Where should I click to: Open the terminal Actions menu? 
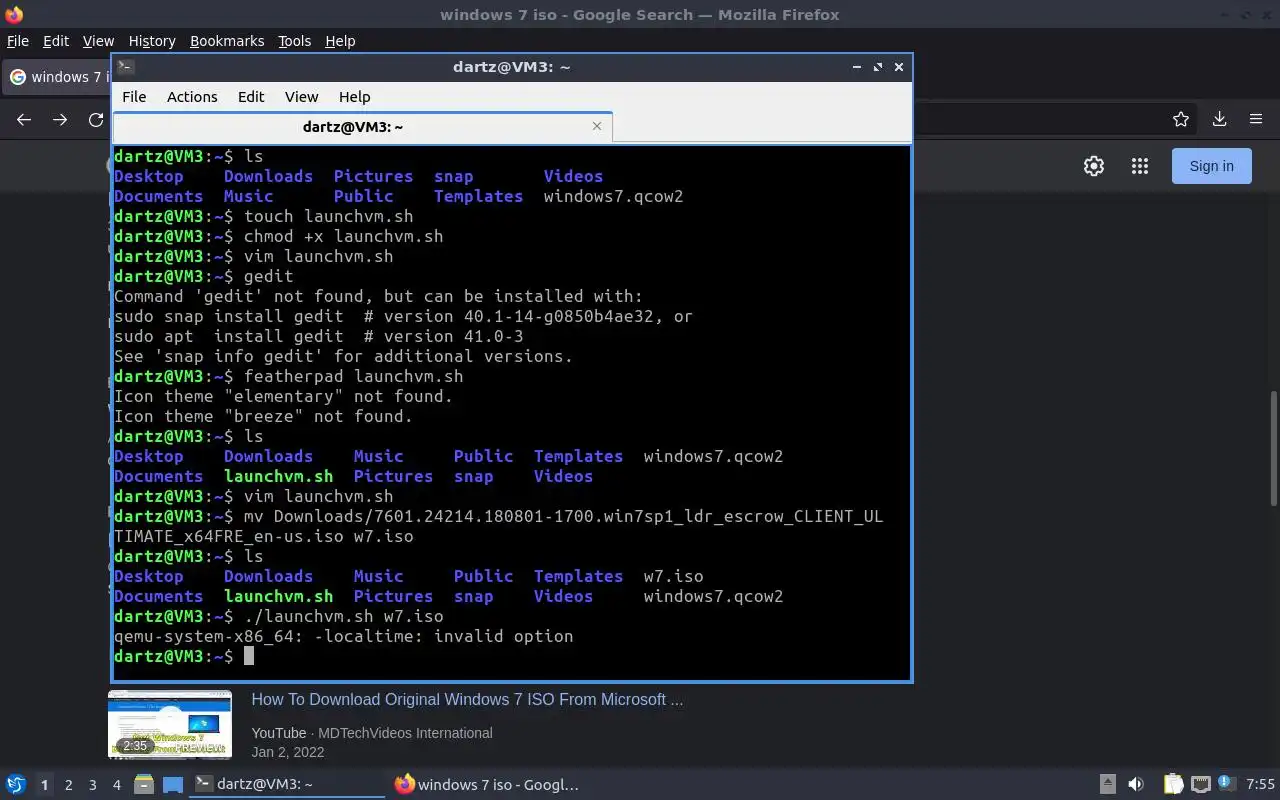pos(192,97)
